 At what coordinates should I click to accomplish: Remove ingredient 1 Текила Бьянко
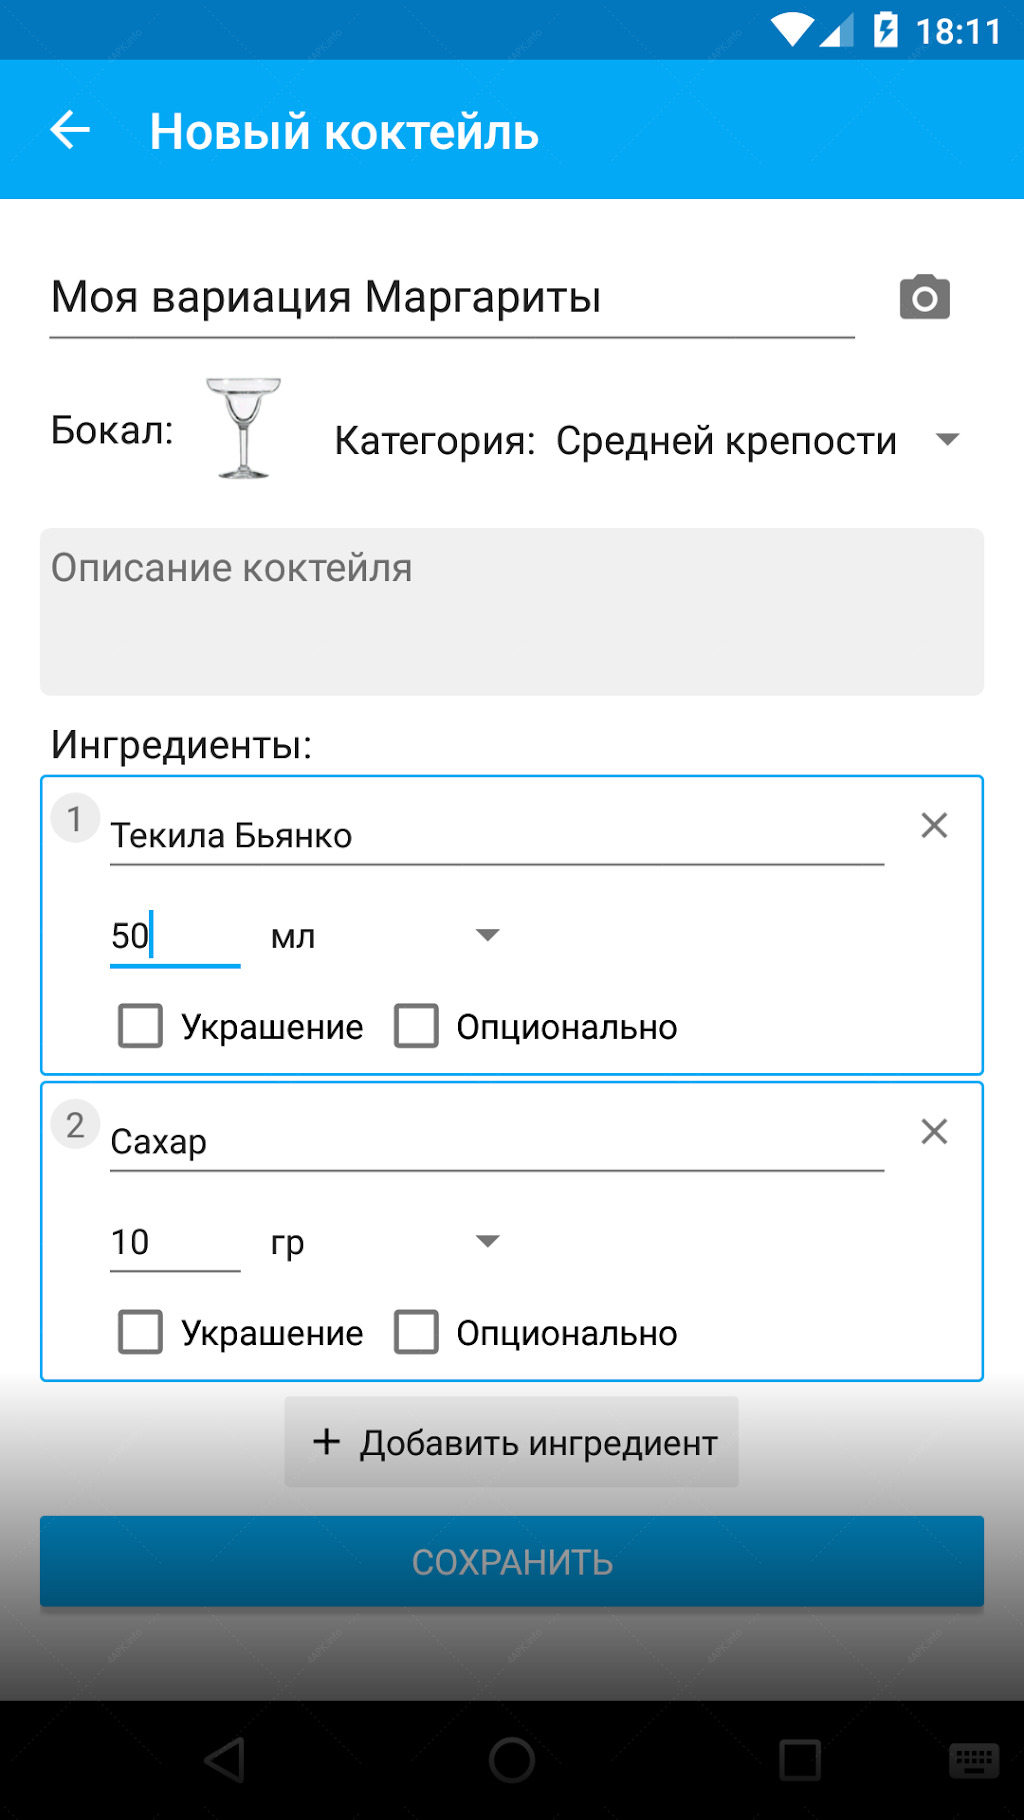click(934, 825)
